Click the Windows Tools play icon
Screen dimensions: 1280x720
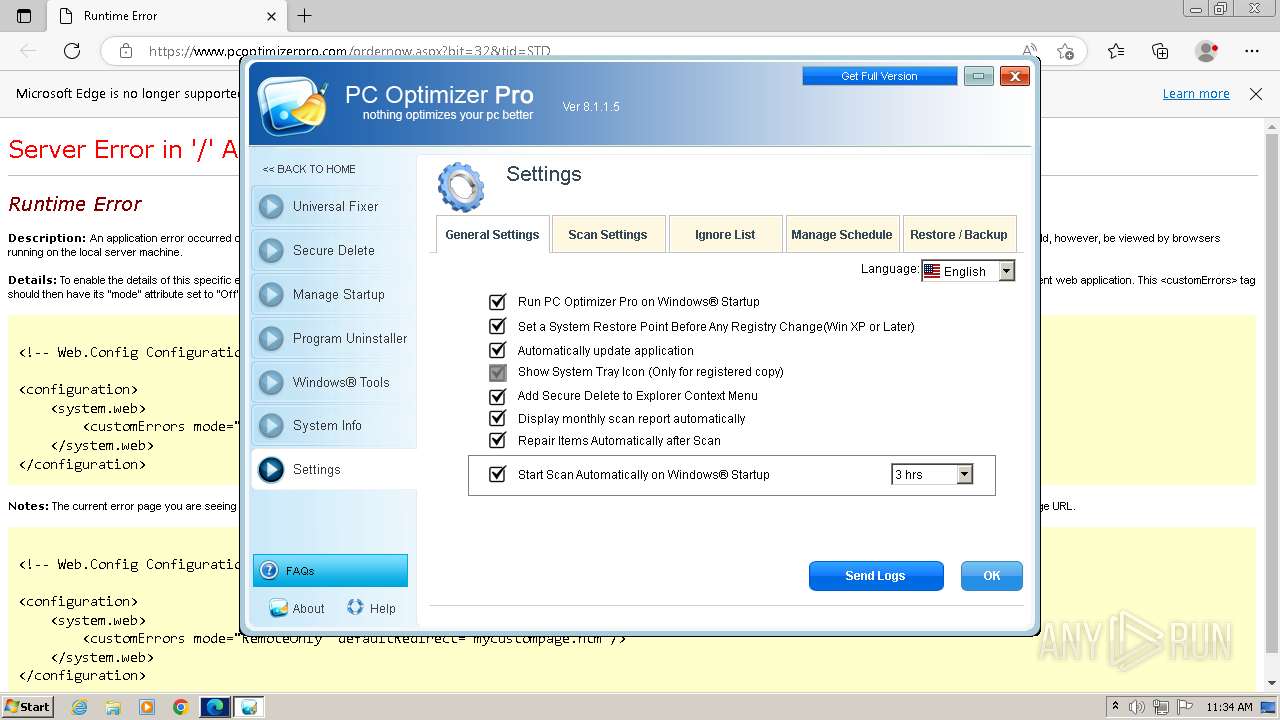(271, 382)
